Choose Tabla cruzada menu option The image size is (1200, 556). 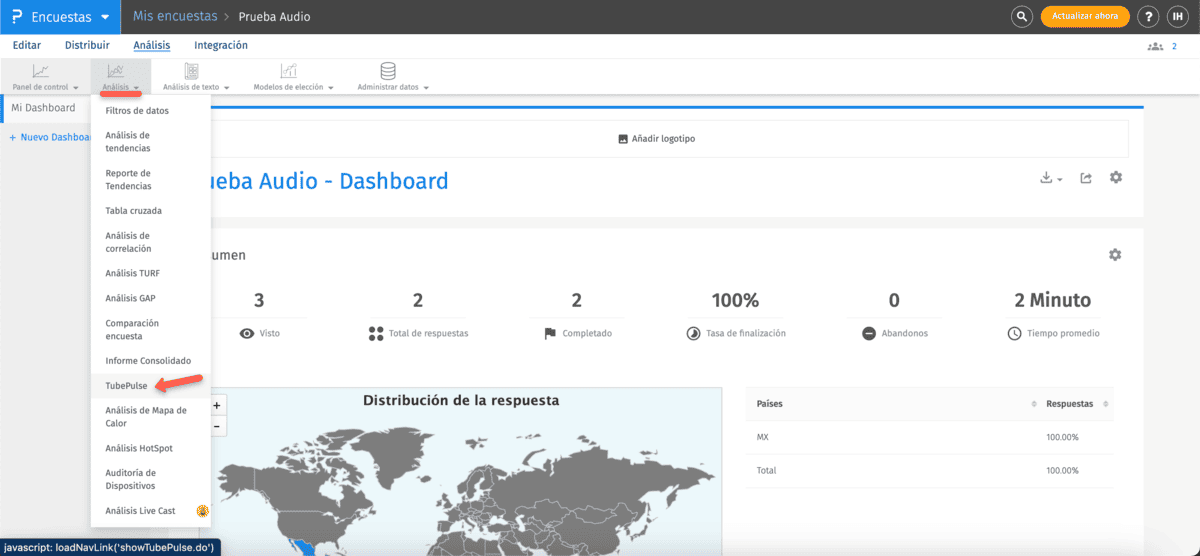tap(133, 211)
